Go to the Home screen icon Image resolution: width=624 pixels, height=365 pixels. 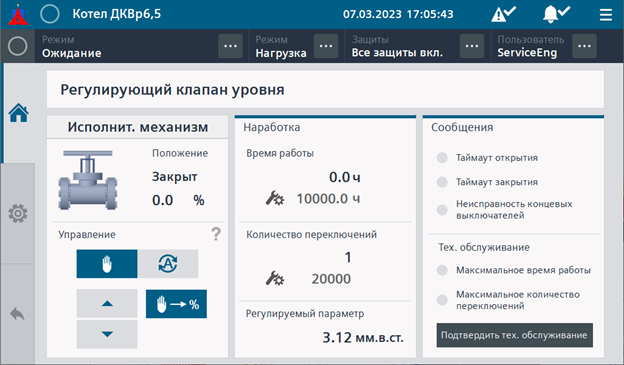pos(18,113)
